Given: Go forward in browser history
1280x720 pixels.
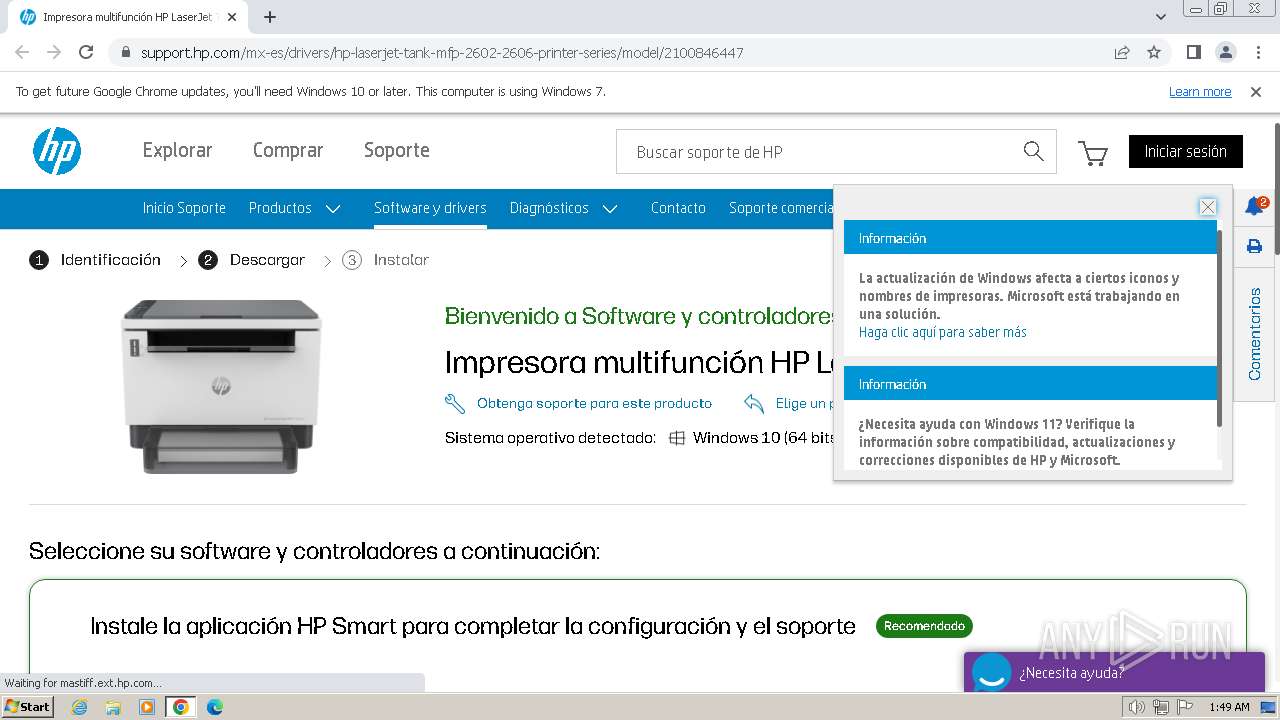Looking at the screenshot, I should pos(54,52).
